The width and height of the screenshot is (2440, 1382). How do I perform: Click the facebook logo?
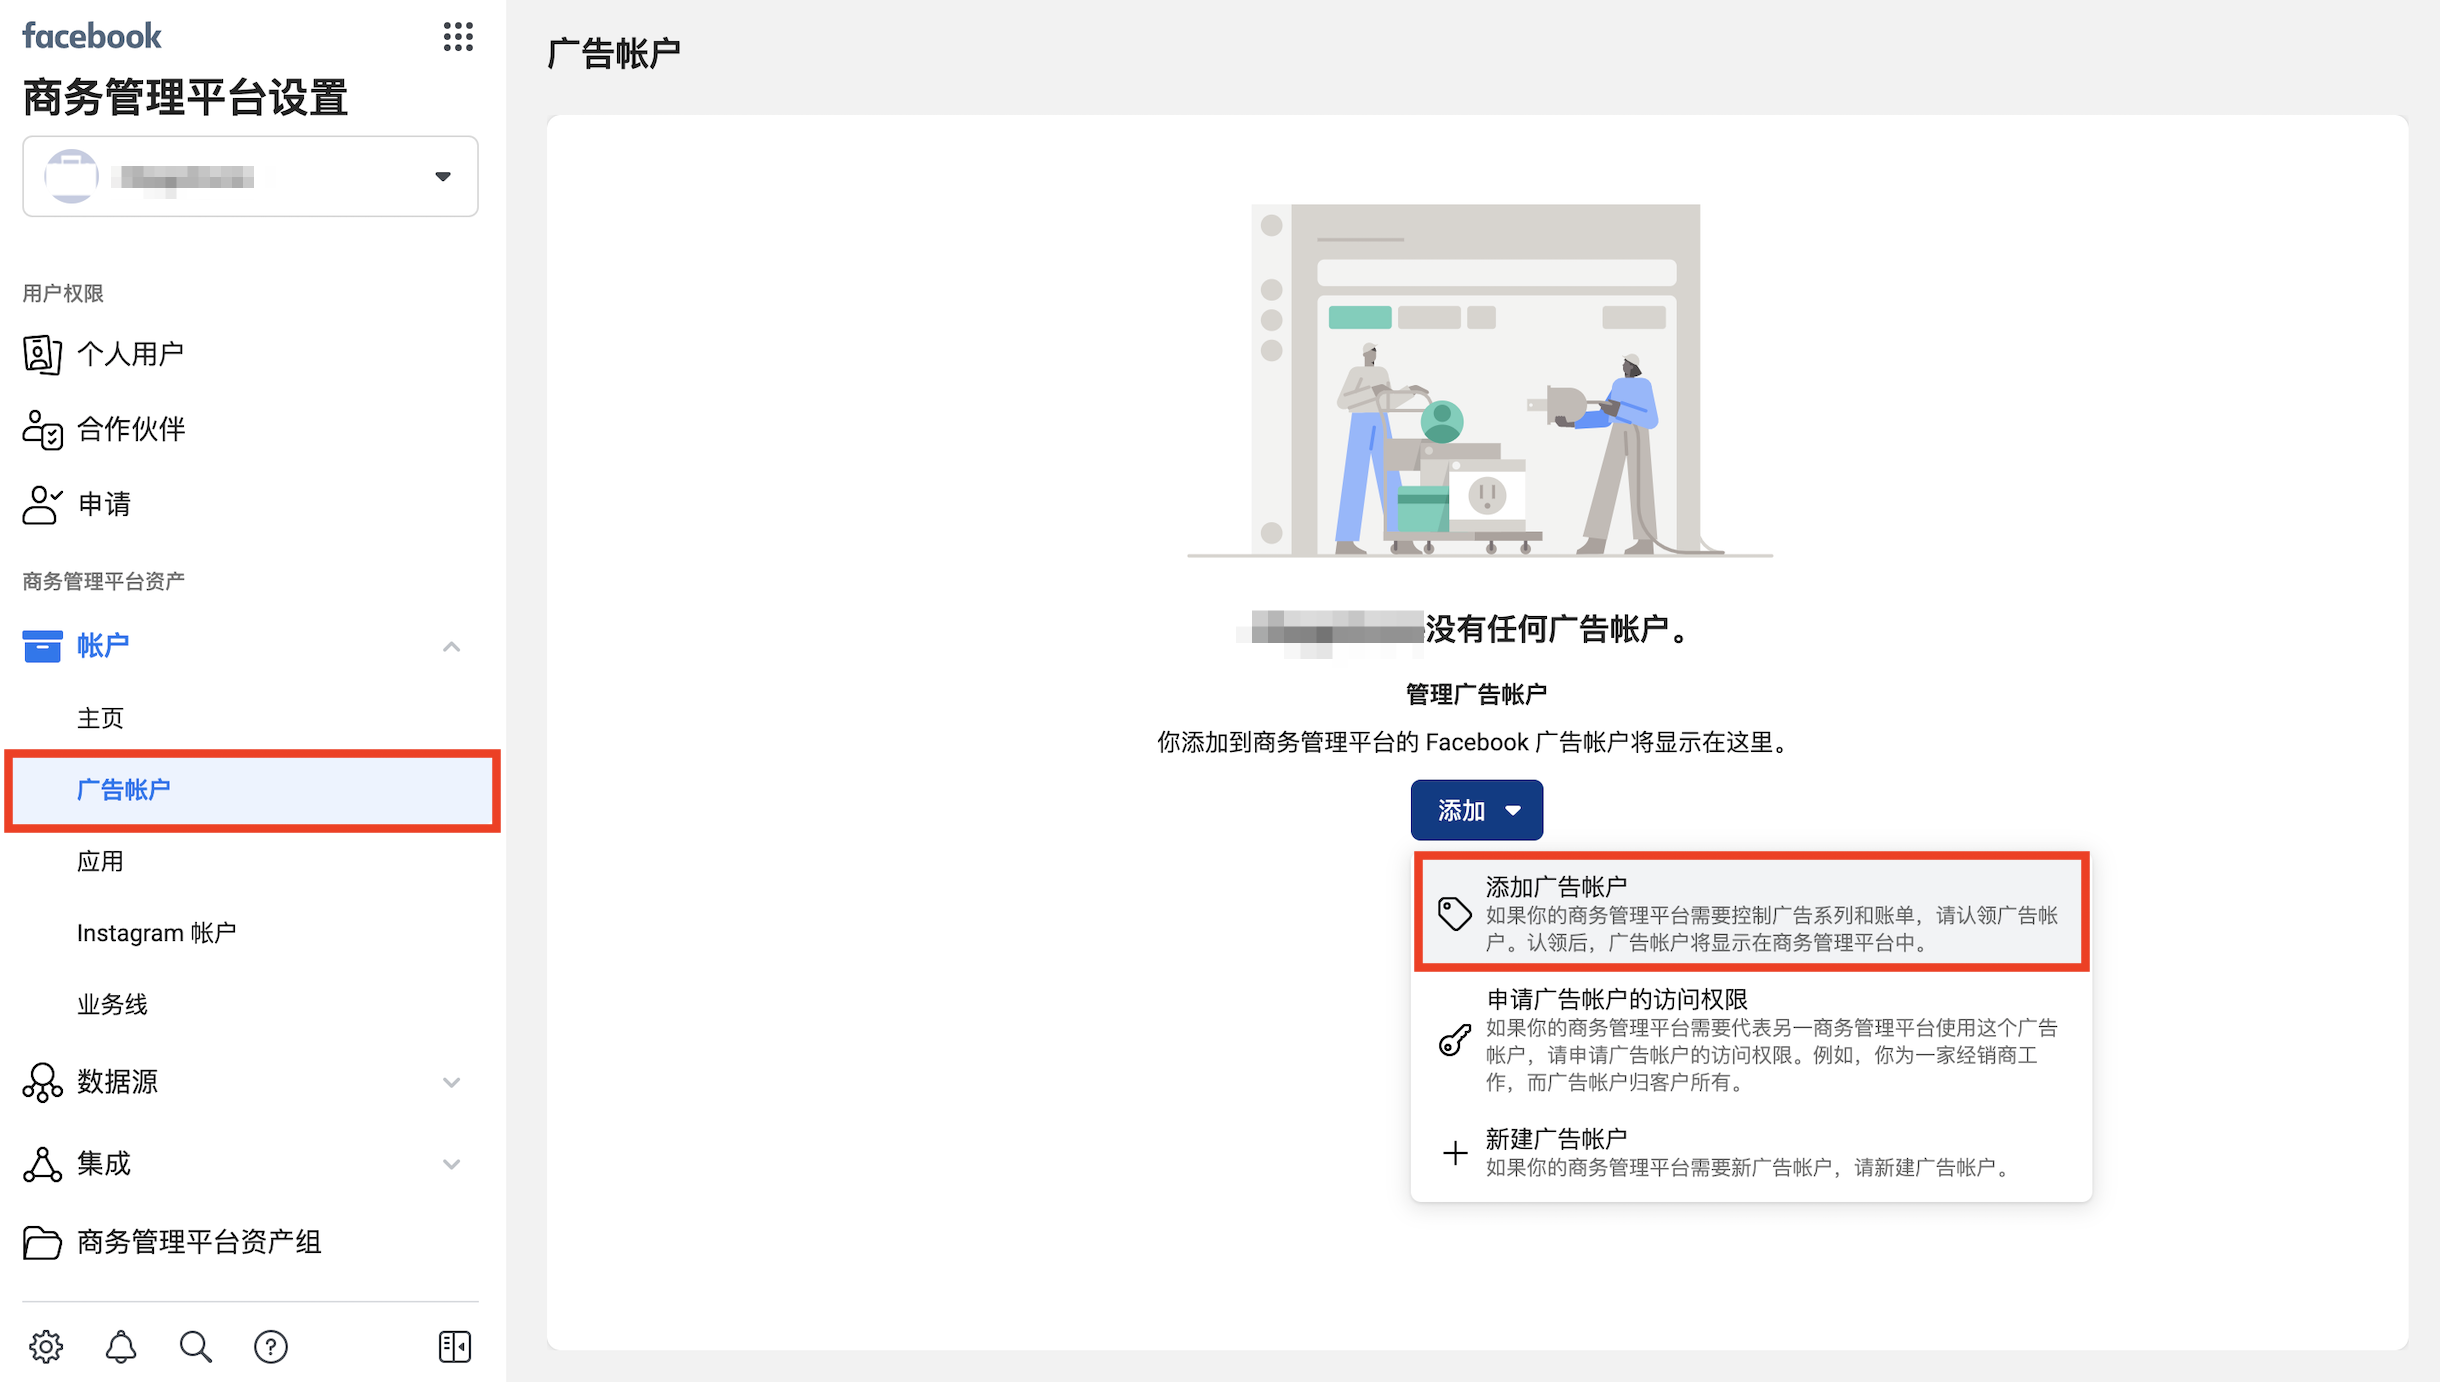click(92, 36)
